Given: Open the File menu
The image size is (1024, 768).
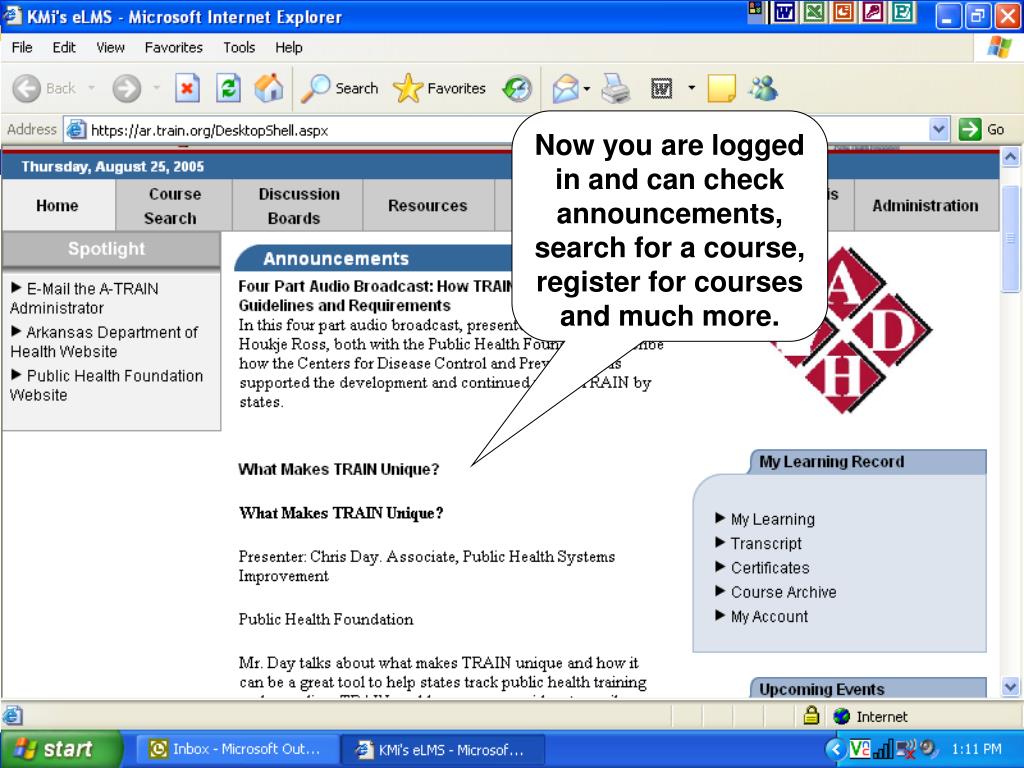Looking at the screenshot, I should (x=22, y=48).
